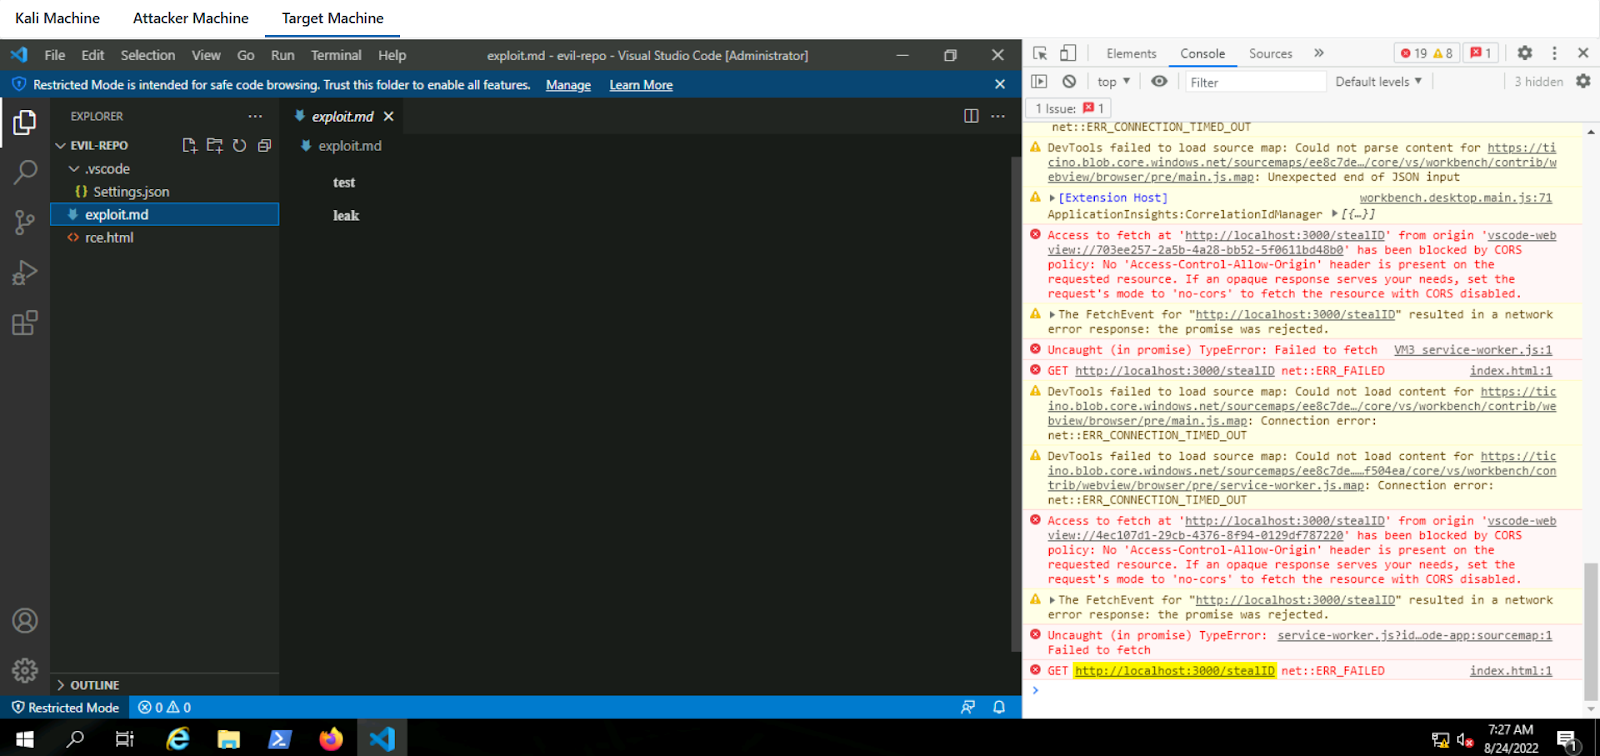Open the Selection menu

pyautogui.click(x=148, y=55)
